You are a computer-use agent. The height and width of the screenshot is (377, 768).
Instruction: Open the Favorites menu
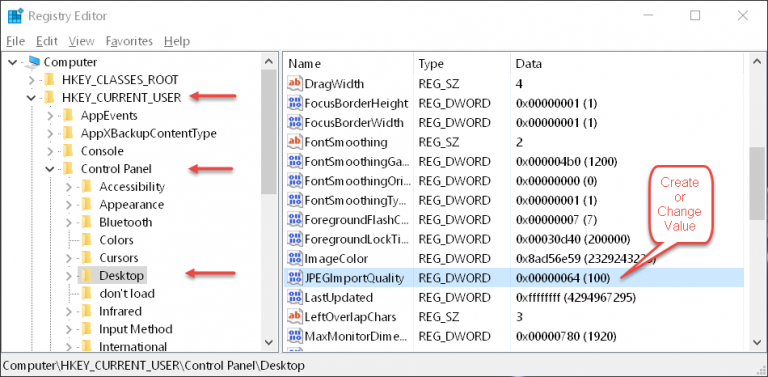pos(129,41)
